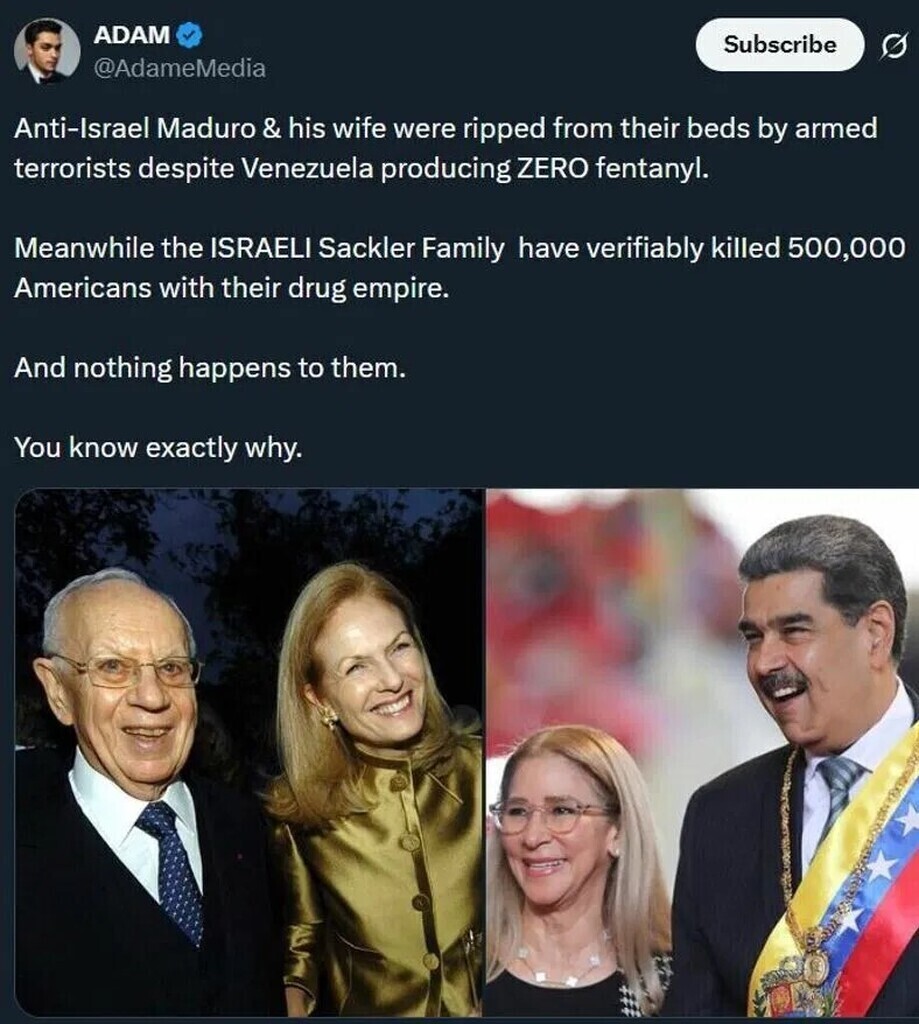Click the line "You know exactly why."
919x1024 pixels.
(x=158, y=448)
